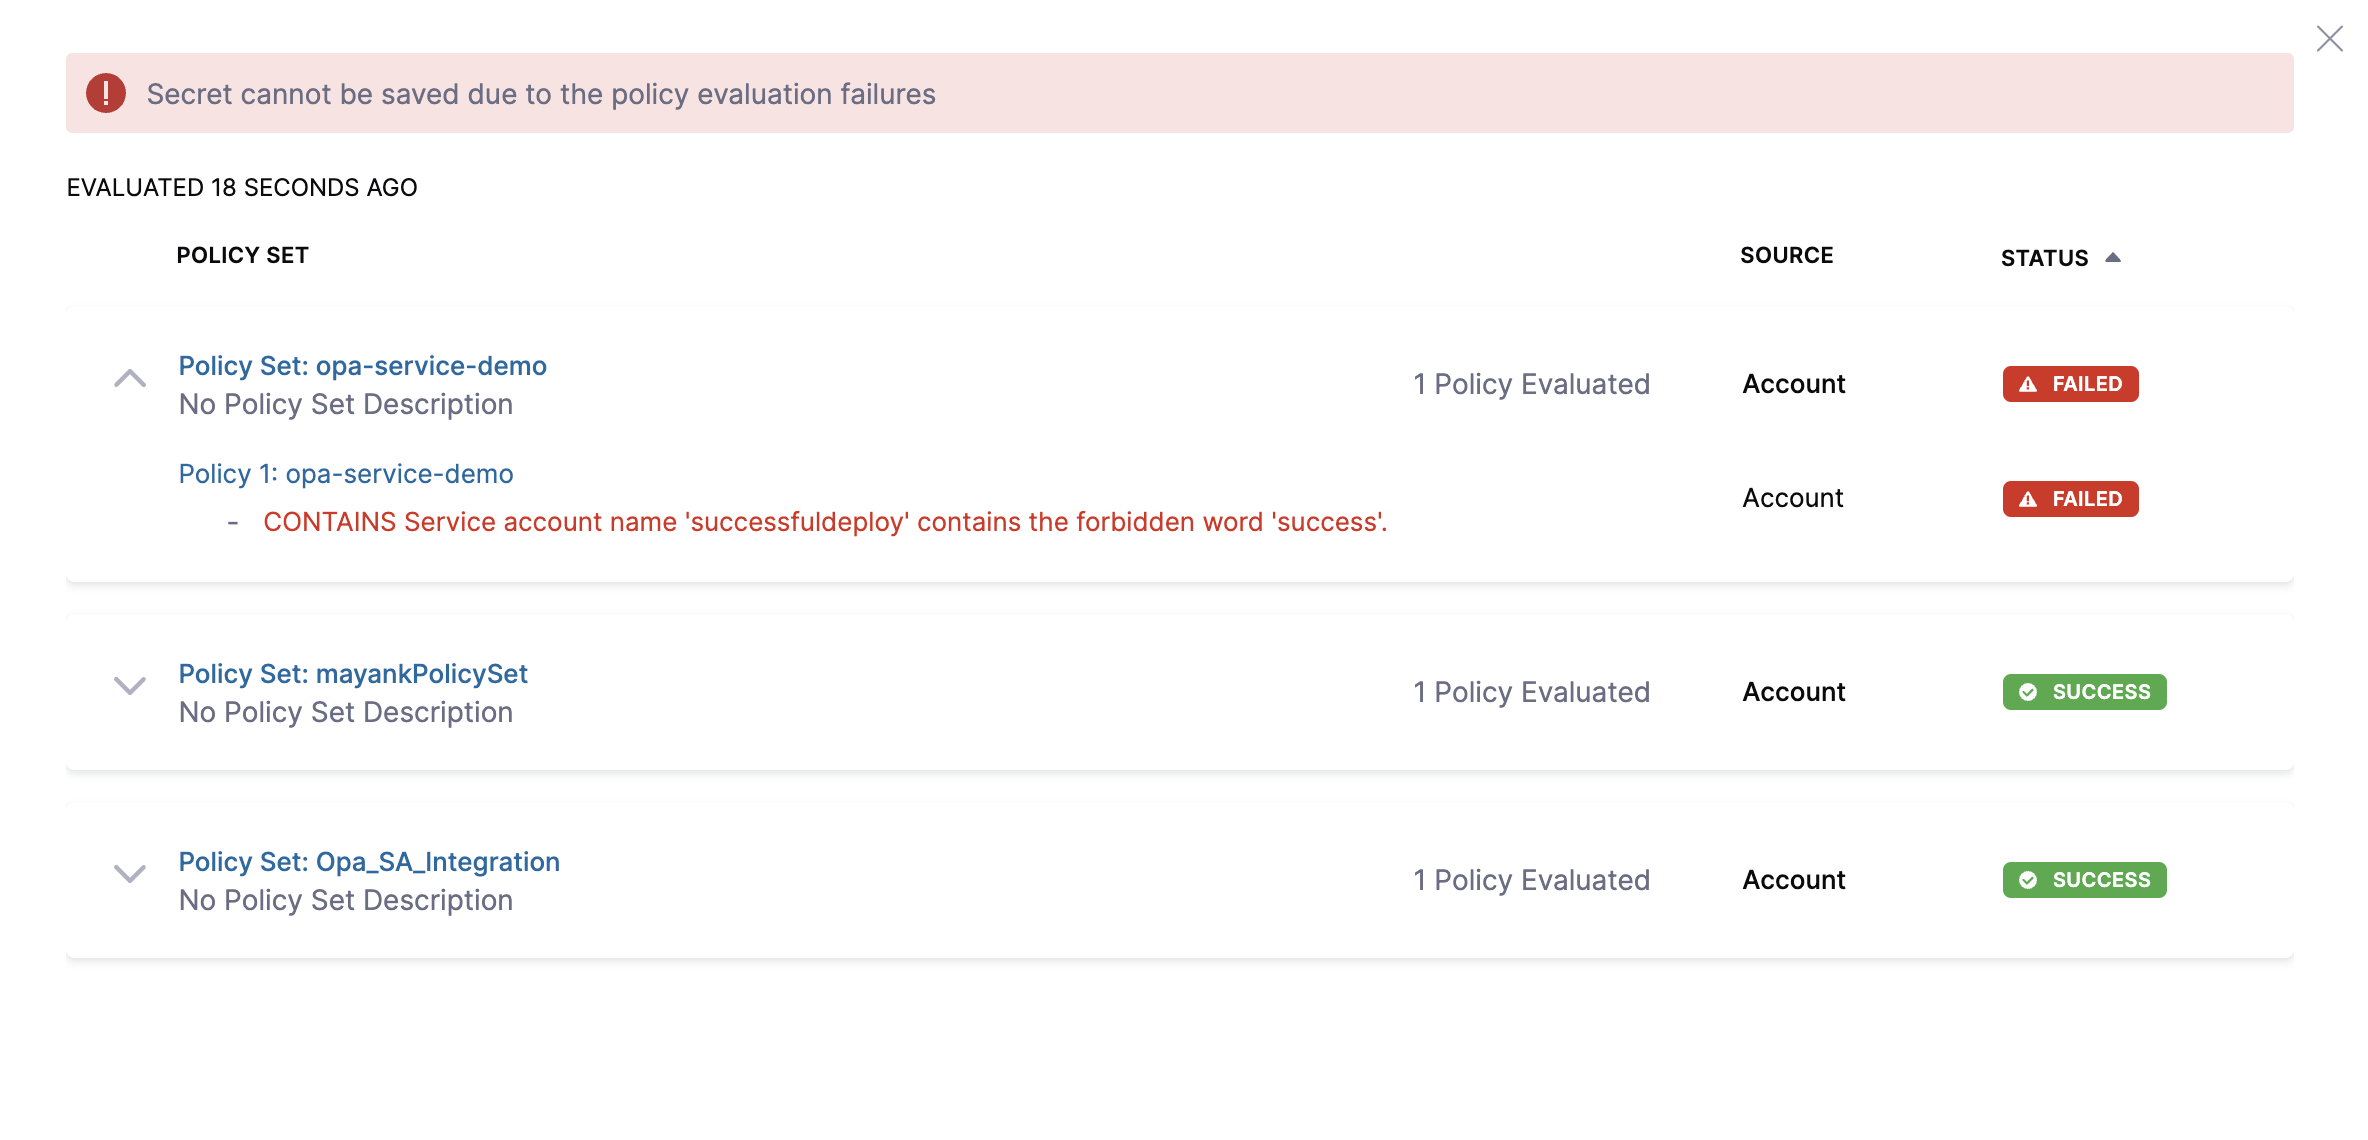Expand the Opa_SA_Integration policy set
The width and height of the screenshot is (2368, 1140).
[130, 874]
